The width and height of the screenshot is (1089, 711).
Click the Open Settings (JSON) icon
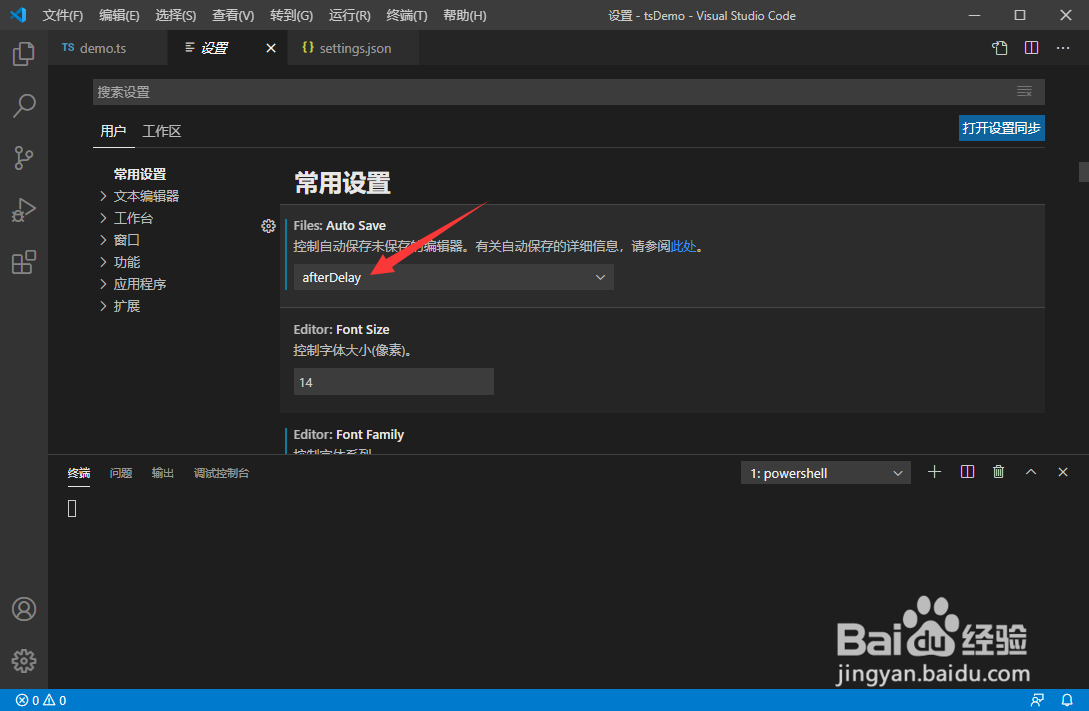[999, 48]
